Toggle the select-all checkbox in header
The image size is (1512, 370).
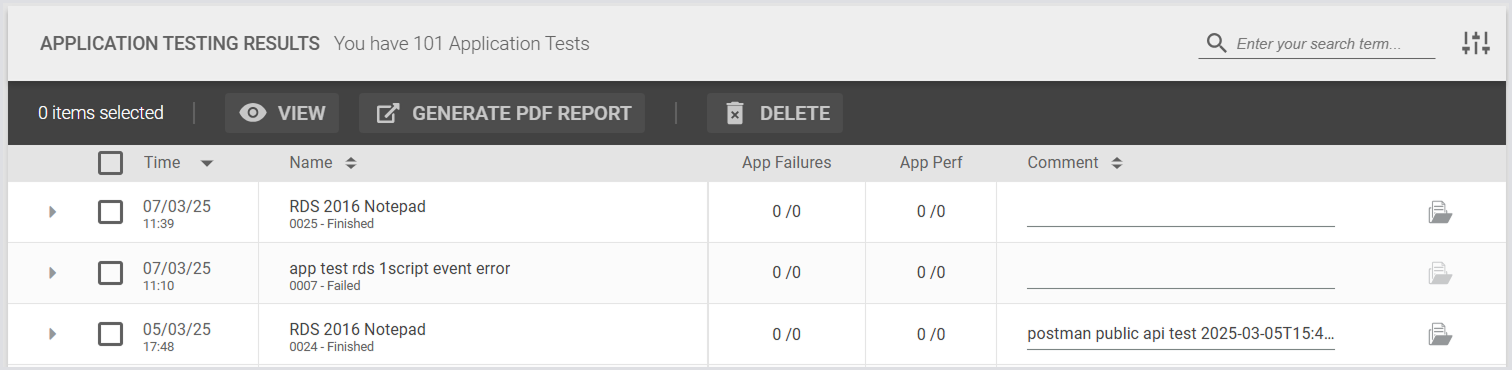[111, 163]
